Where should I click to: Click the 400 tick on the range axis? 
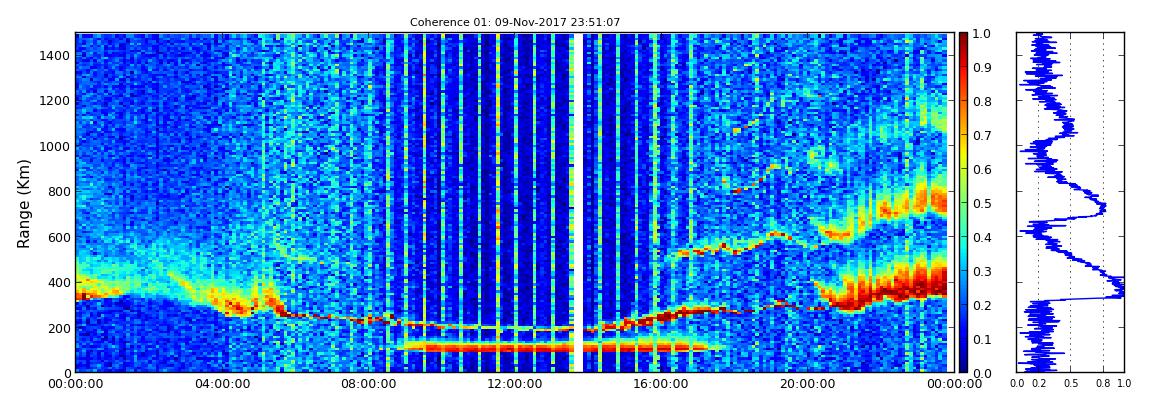click(59, 282)
